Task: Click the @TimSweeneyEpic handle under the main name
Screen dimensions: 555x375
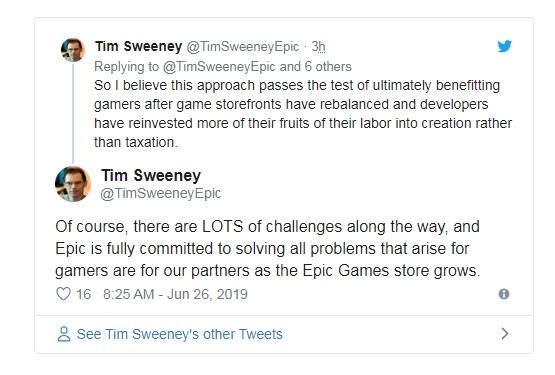Action: point(161,193)
